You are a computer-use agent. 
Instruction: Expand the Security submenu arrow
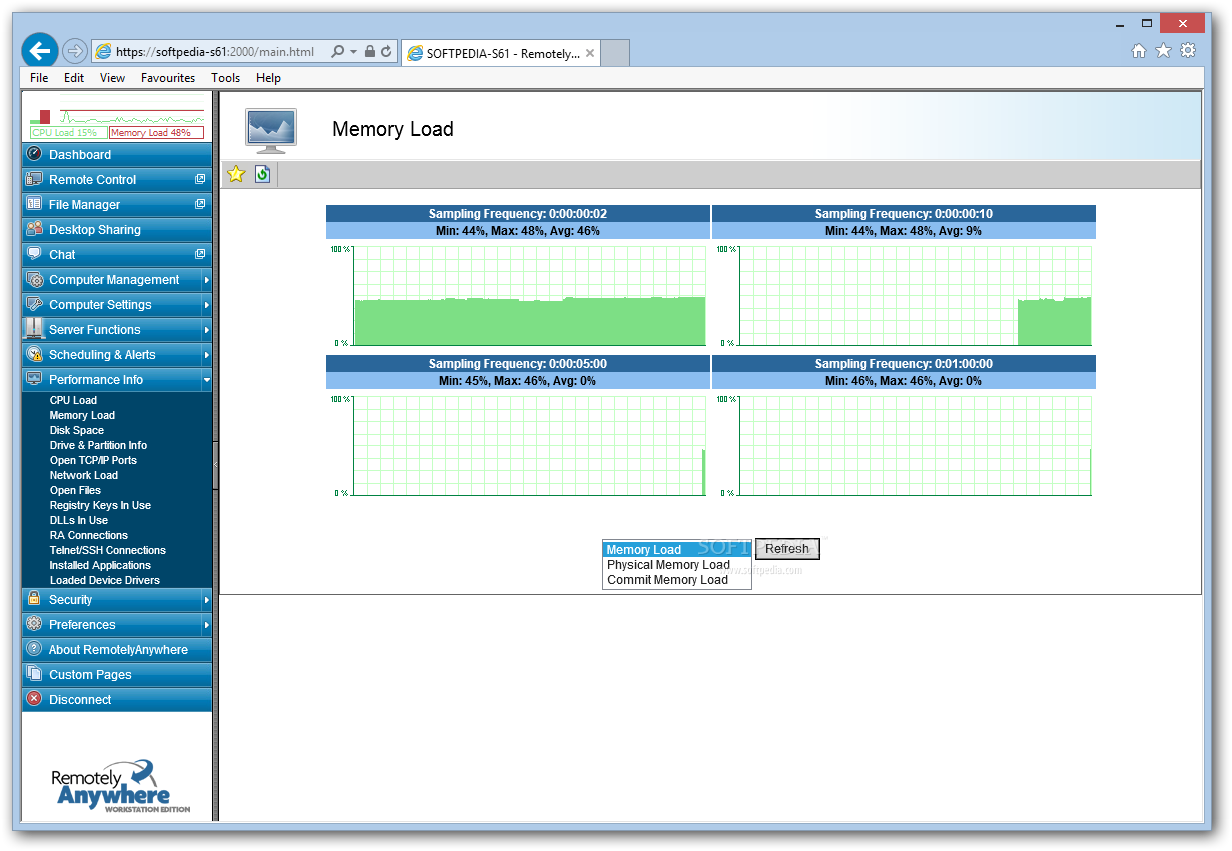pos(206,600)
